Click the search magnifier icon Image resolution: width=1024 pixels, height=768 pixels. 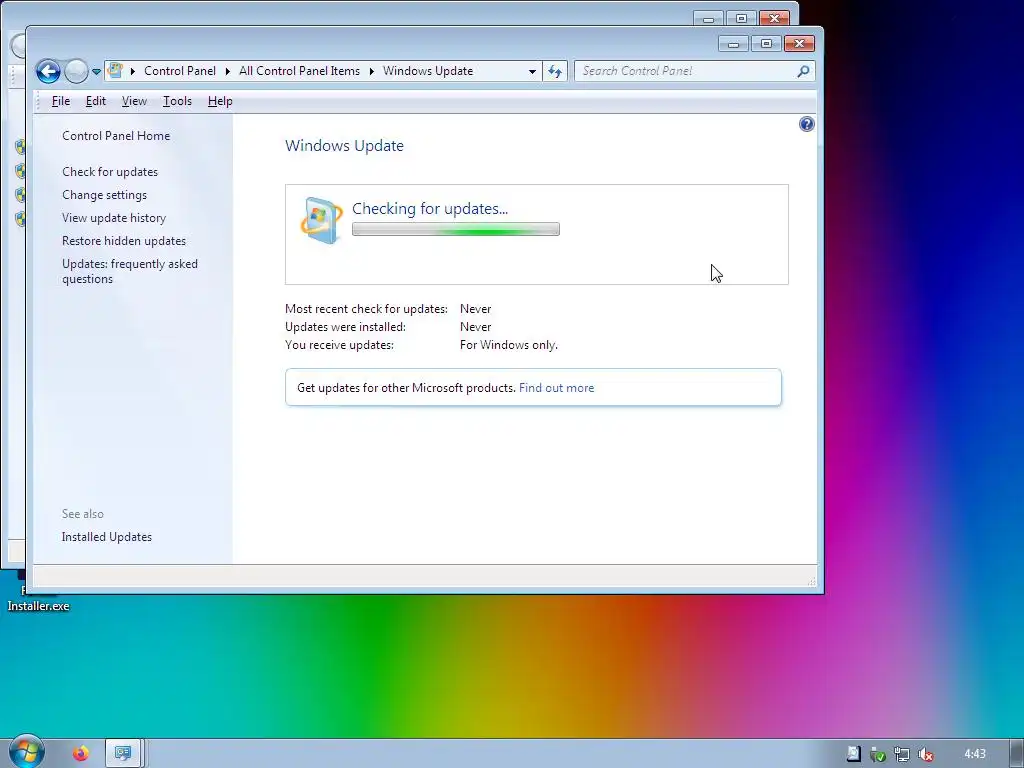[804, 71]
